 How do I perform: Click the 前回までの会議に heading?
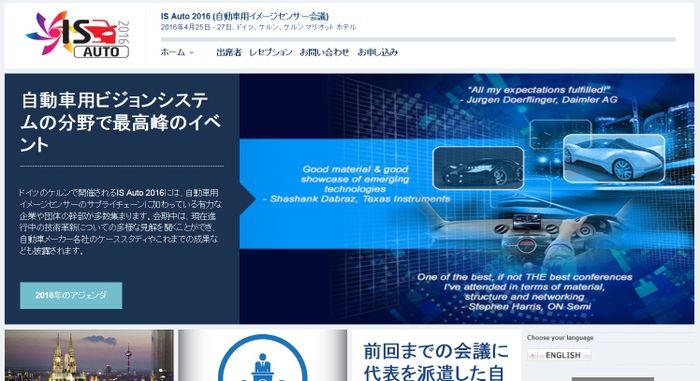pyautogui.click(x=436, y=351)
